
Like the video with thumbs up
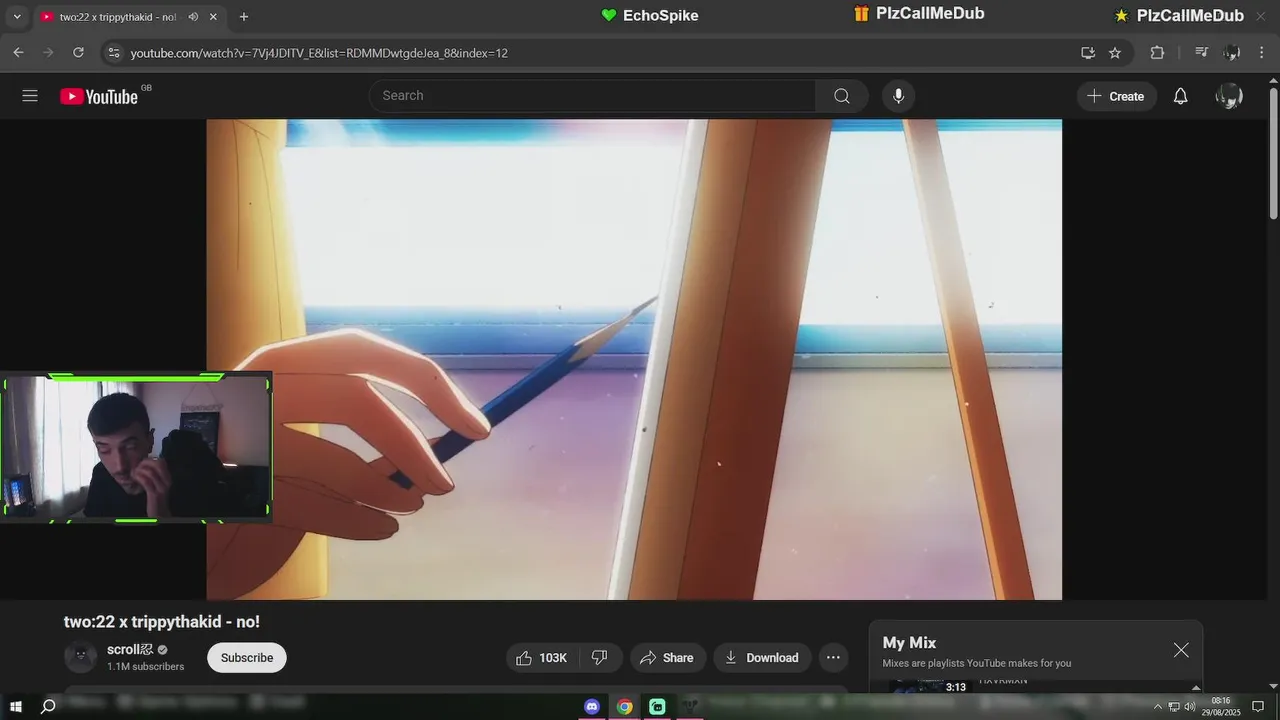(541, 658)
